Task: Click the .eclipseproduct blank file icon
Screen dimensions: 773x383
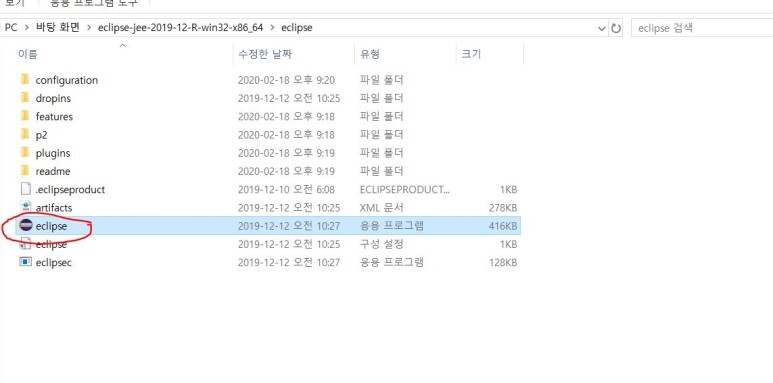Action: (26, 189)
